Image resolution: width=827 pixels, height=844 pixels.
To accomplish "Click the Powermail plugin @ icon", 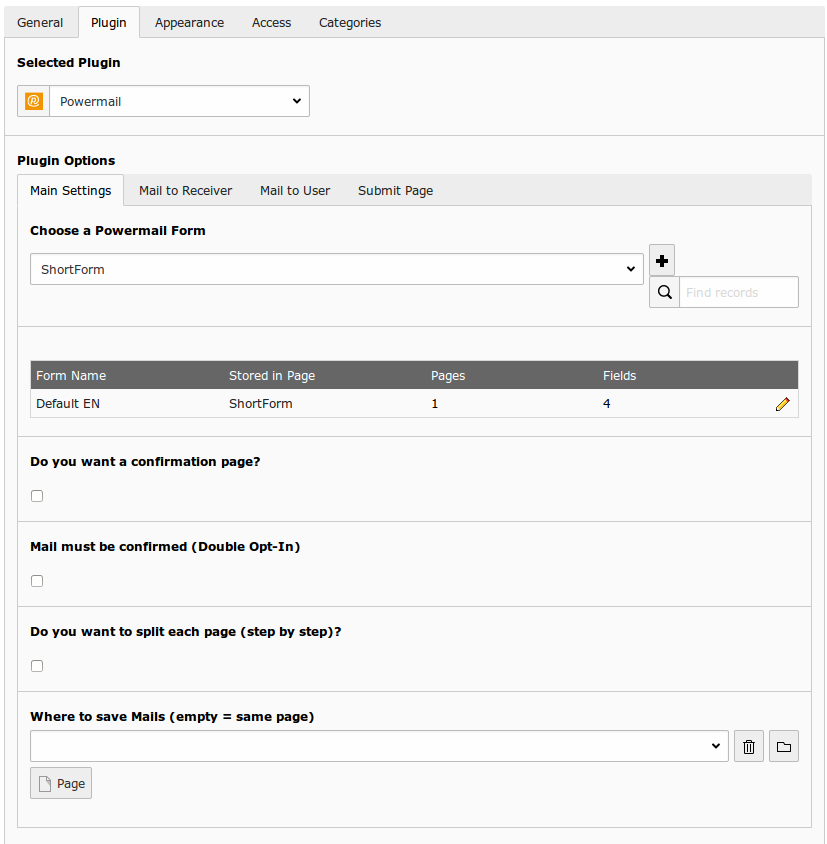I will pyautogui.click(x=33, y=101).
